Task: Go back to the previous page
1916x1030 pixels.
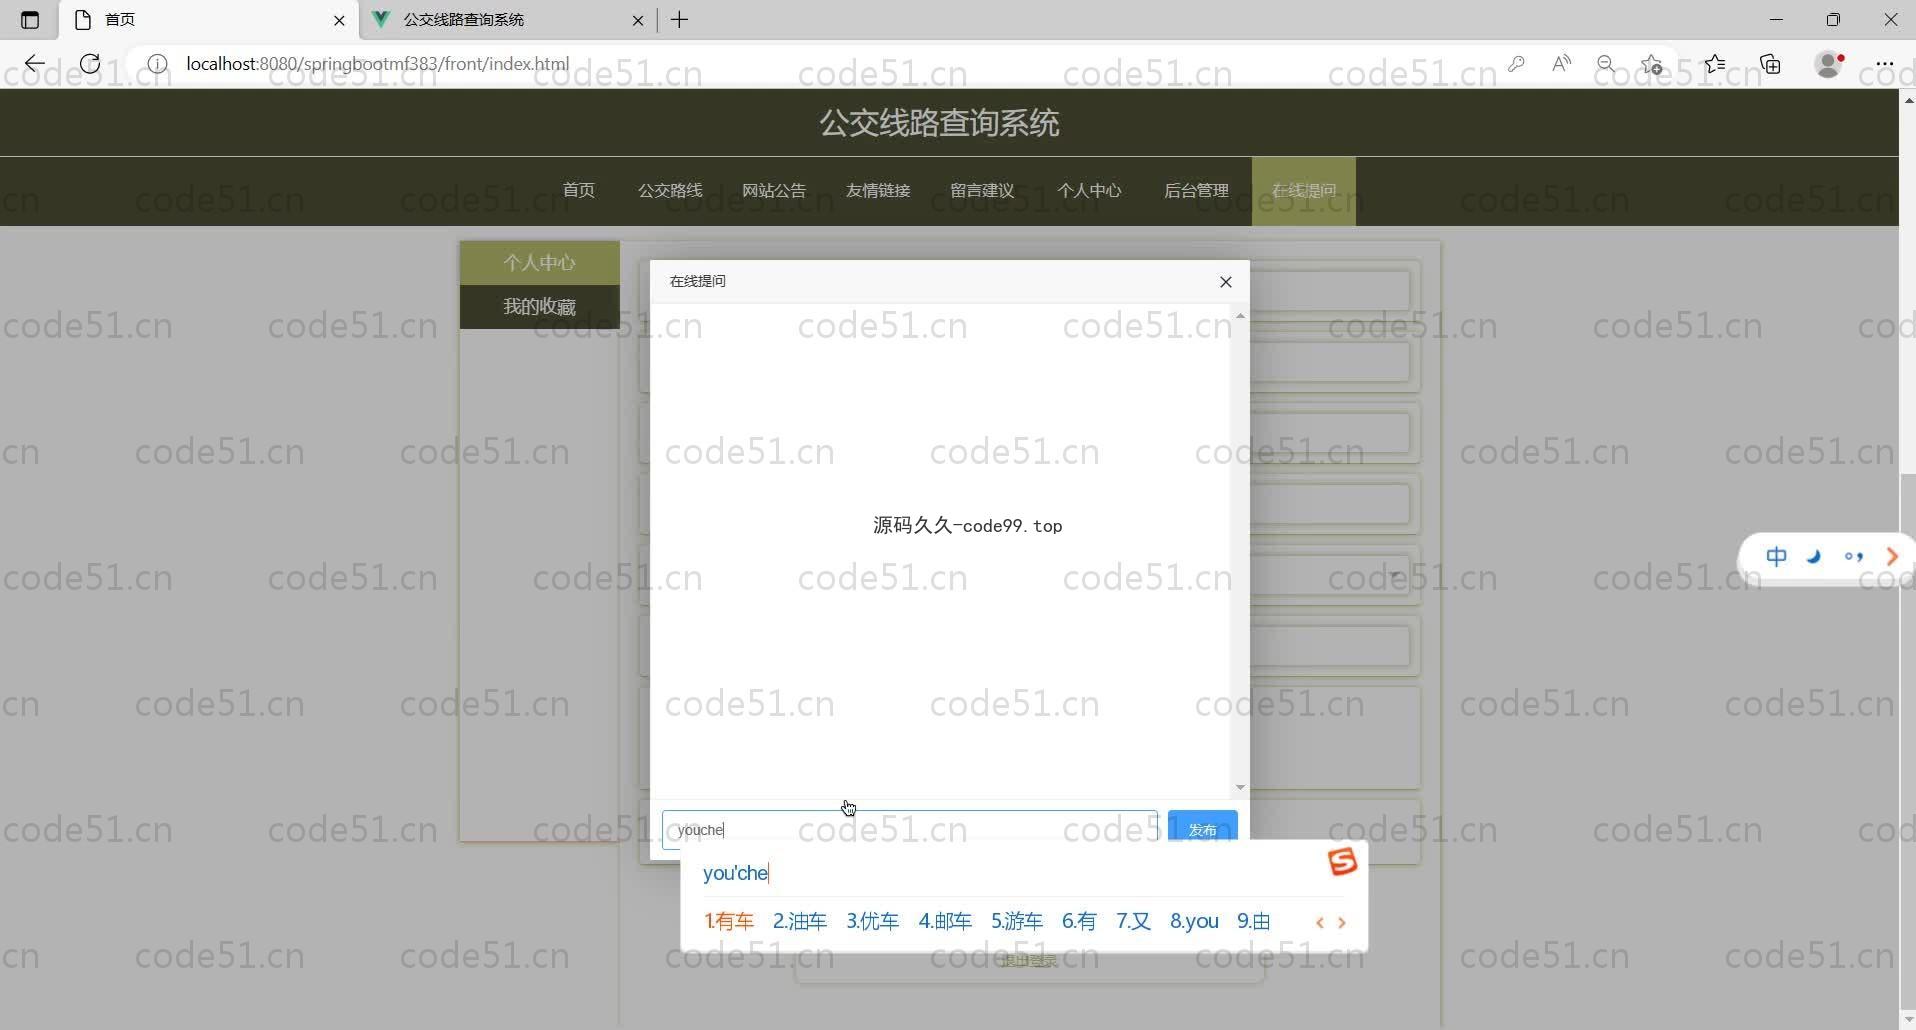Action: pos(35,64)
